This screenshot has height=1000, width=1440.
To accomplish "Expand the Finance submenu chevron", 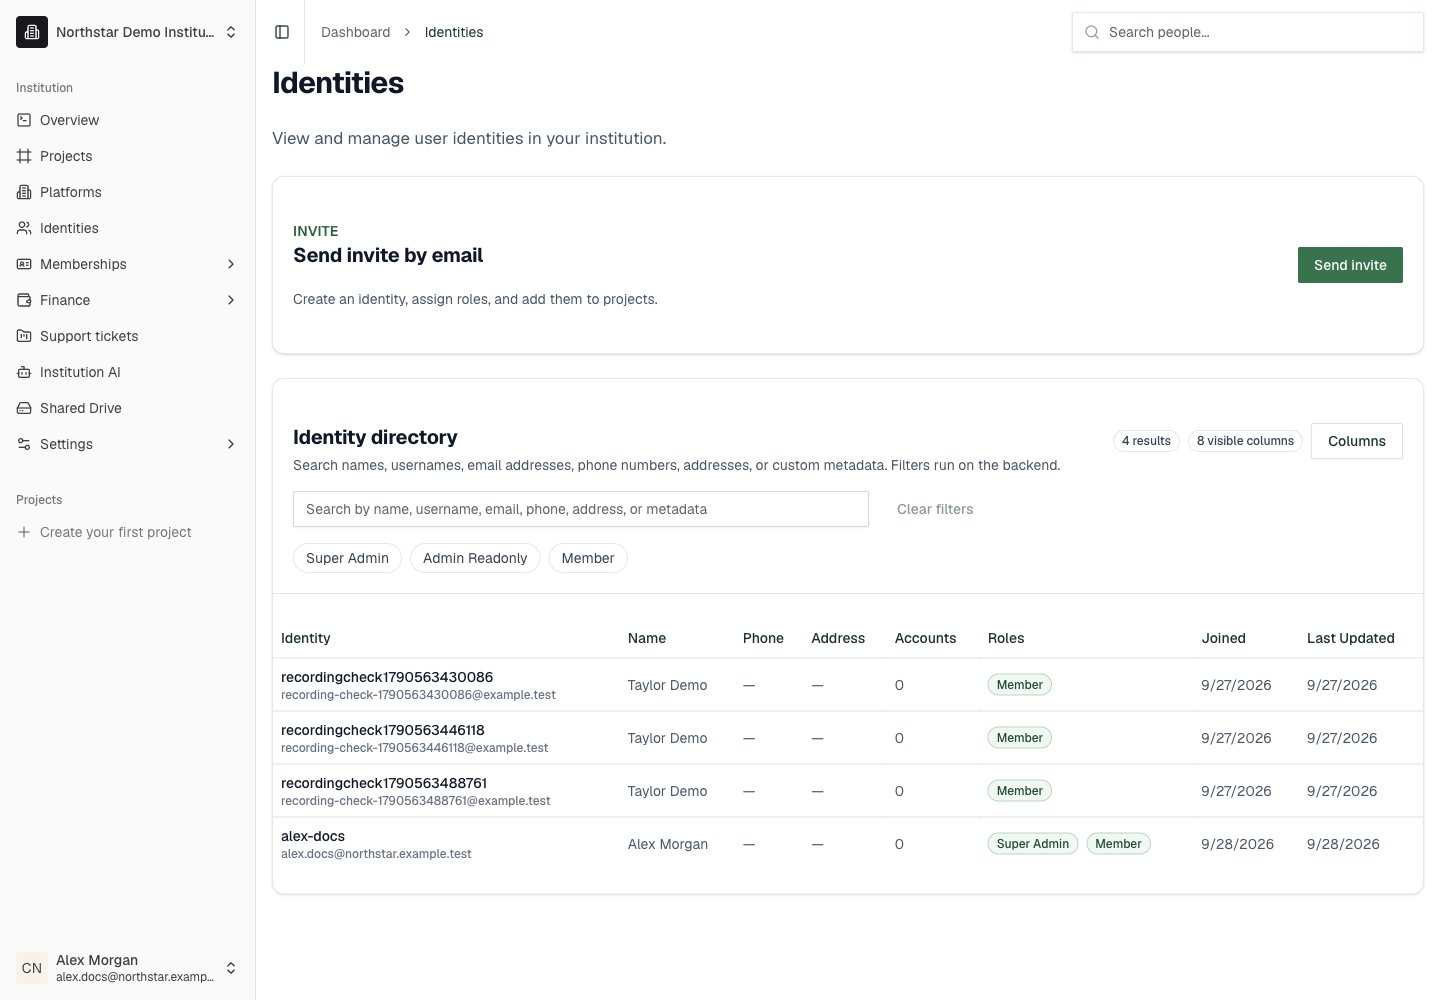I will pos(231,300).
